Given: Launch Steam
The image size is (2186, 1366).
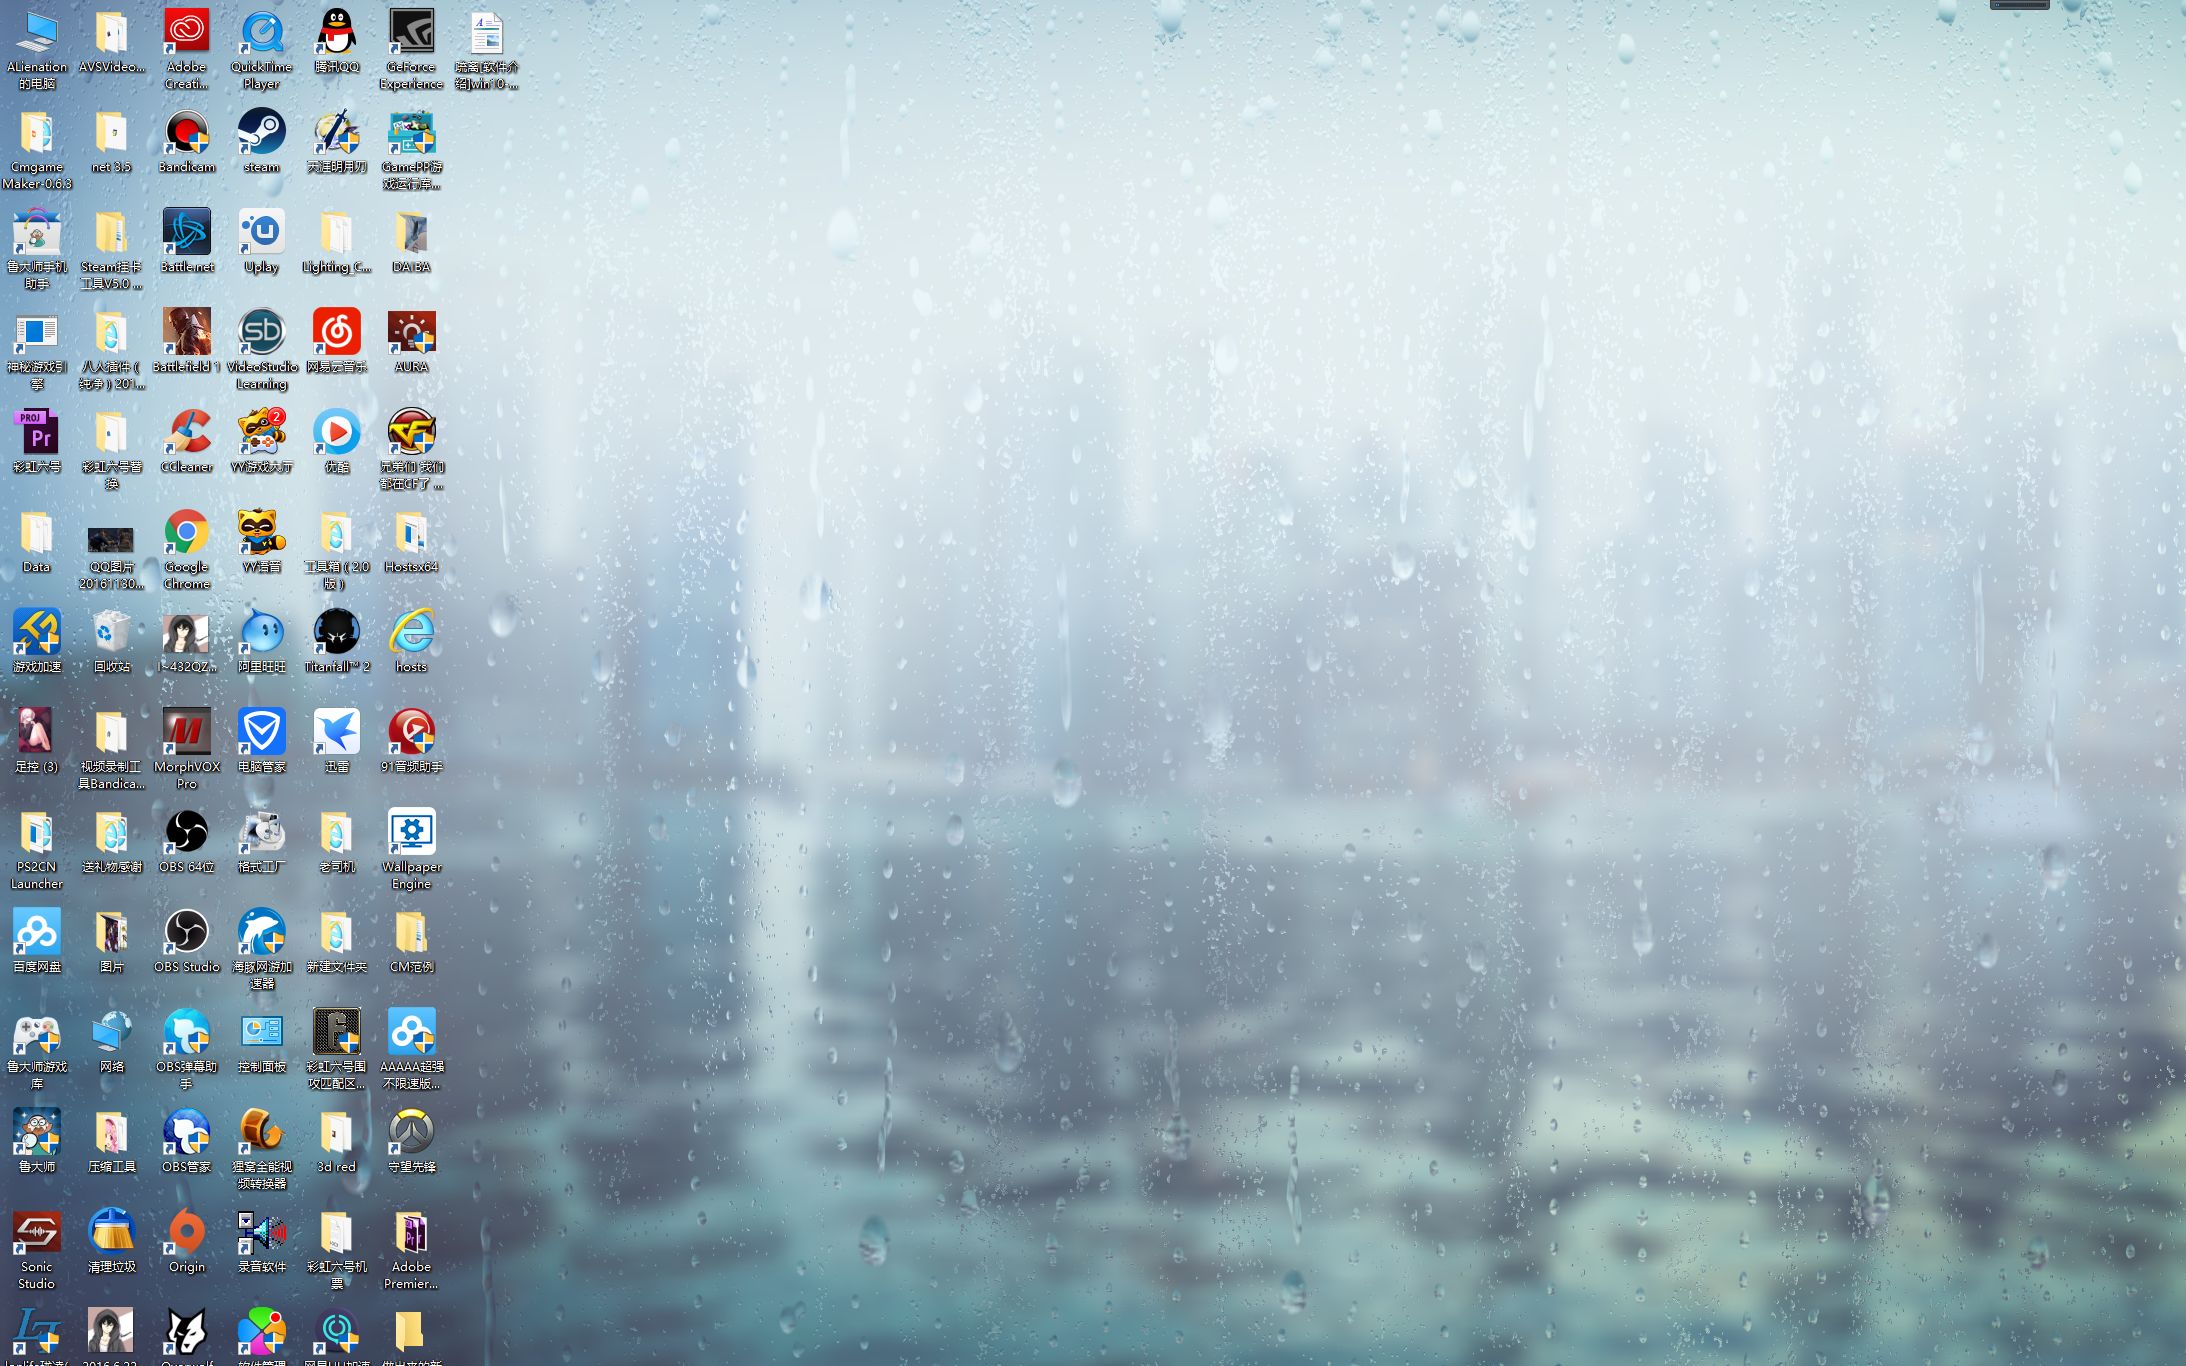Looking at the screenshot, I should (261, 133).
